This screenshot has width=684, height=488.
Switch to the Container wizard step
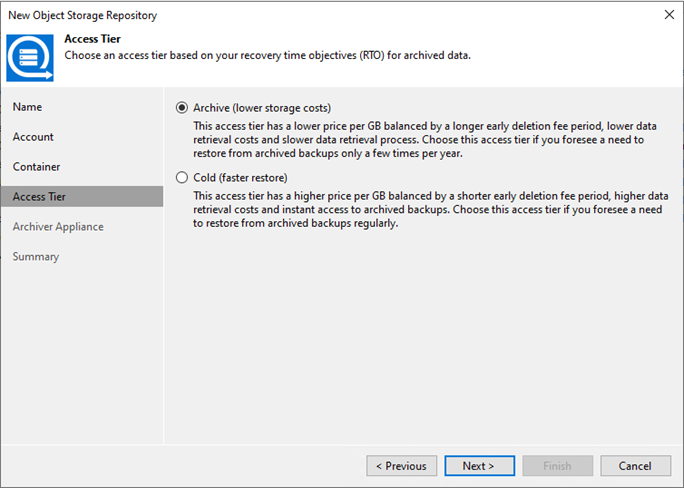pyautogui.click(x=36, y=167)
